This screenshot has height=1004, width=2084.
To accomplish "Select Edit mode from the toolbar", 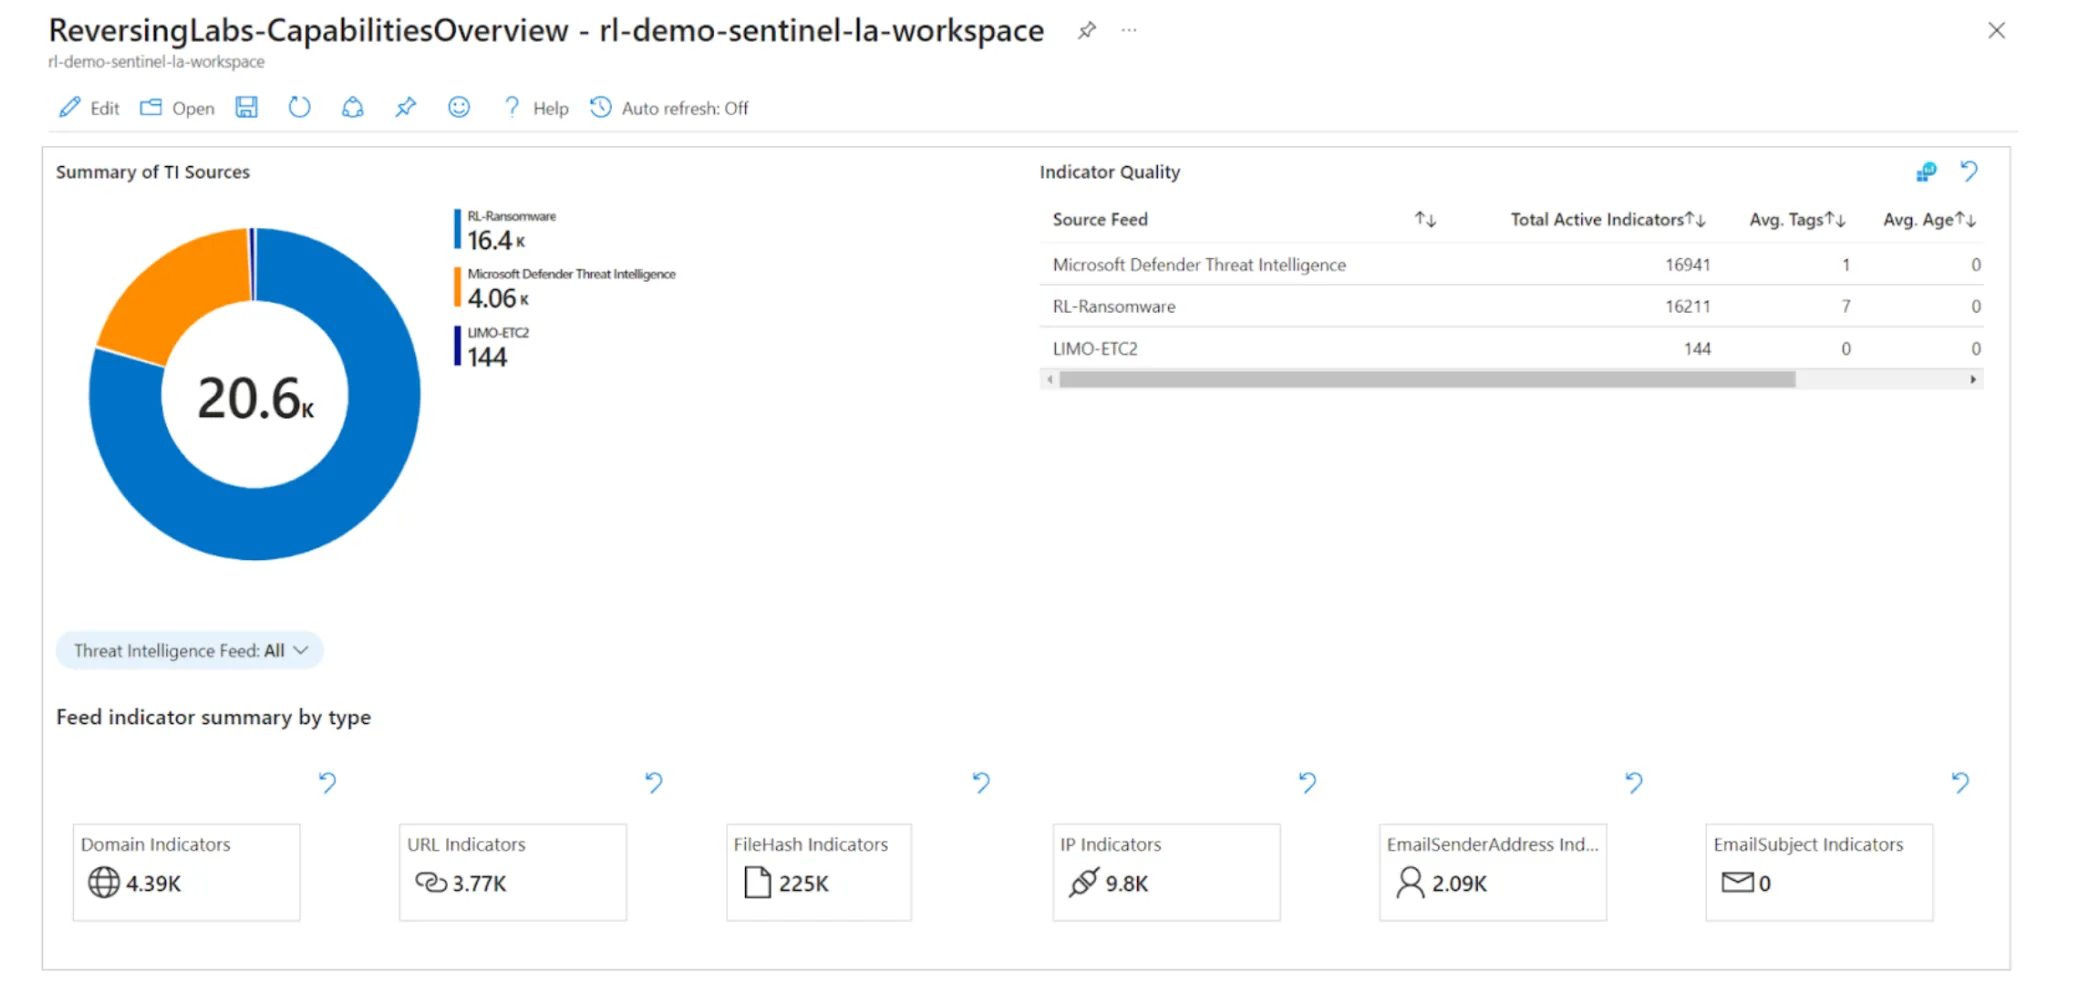I will (88, 107).
